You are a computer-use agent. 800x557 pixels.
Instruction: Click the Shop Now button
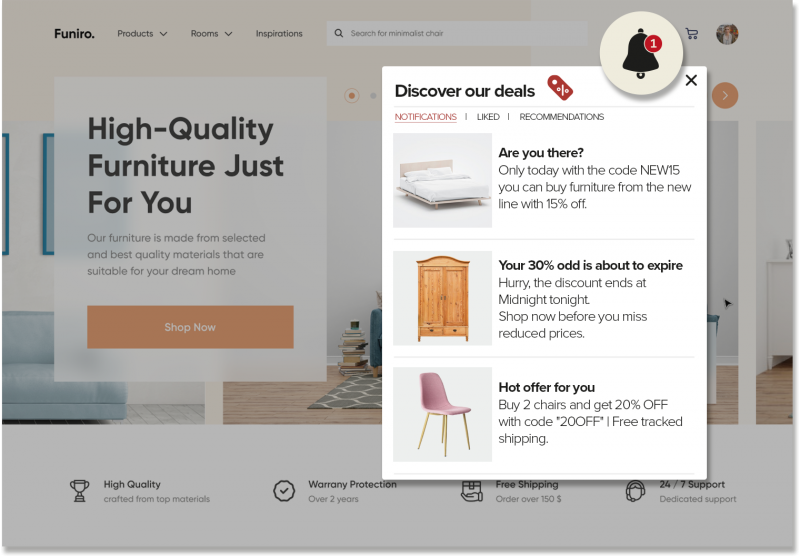pyautogui.click(x=190, y=327)
